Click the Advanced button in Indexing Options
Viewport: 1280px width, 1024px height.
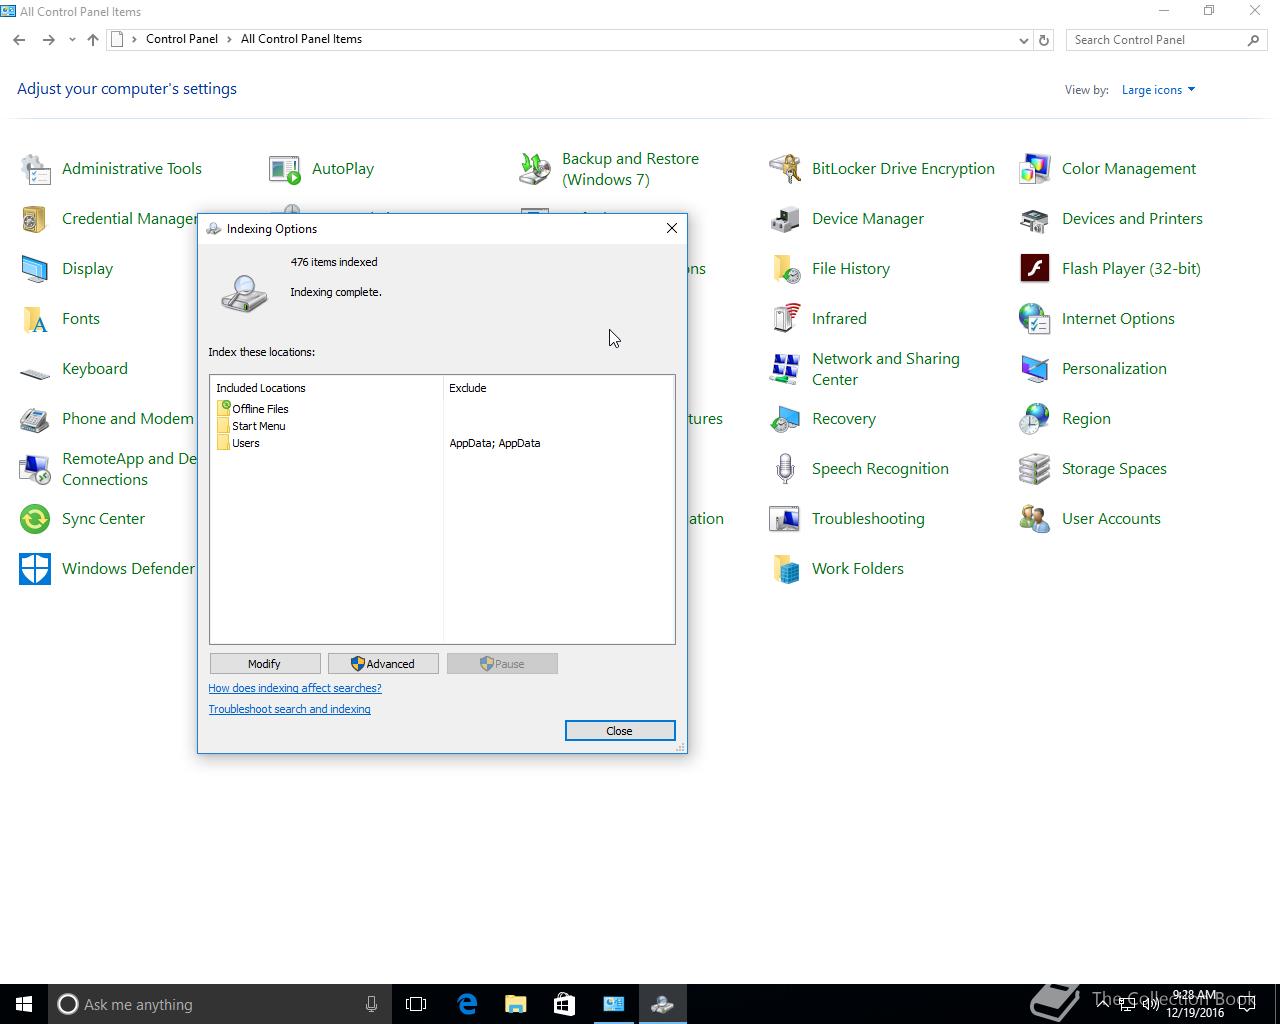coord(383,664)
